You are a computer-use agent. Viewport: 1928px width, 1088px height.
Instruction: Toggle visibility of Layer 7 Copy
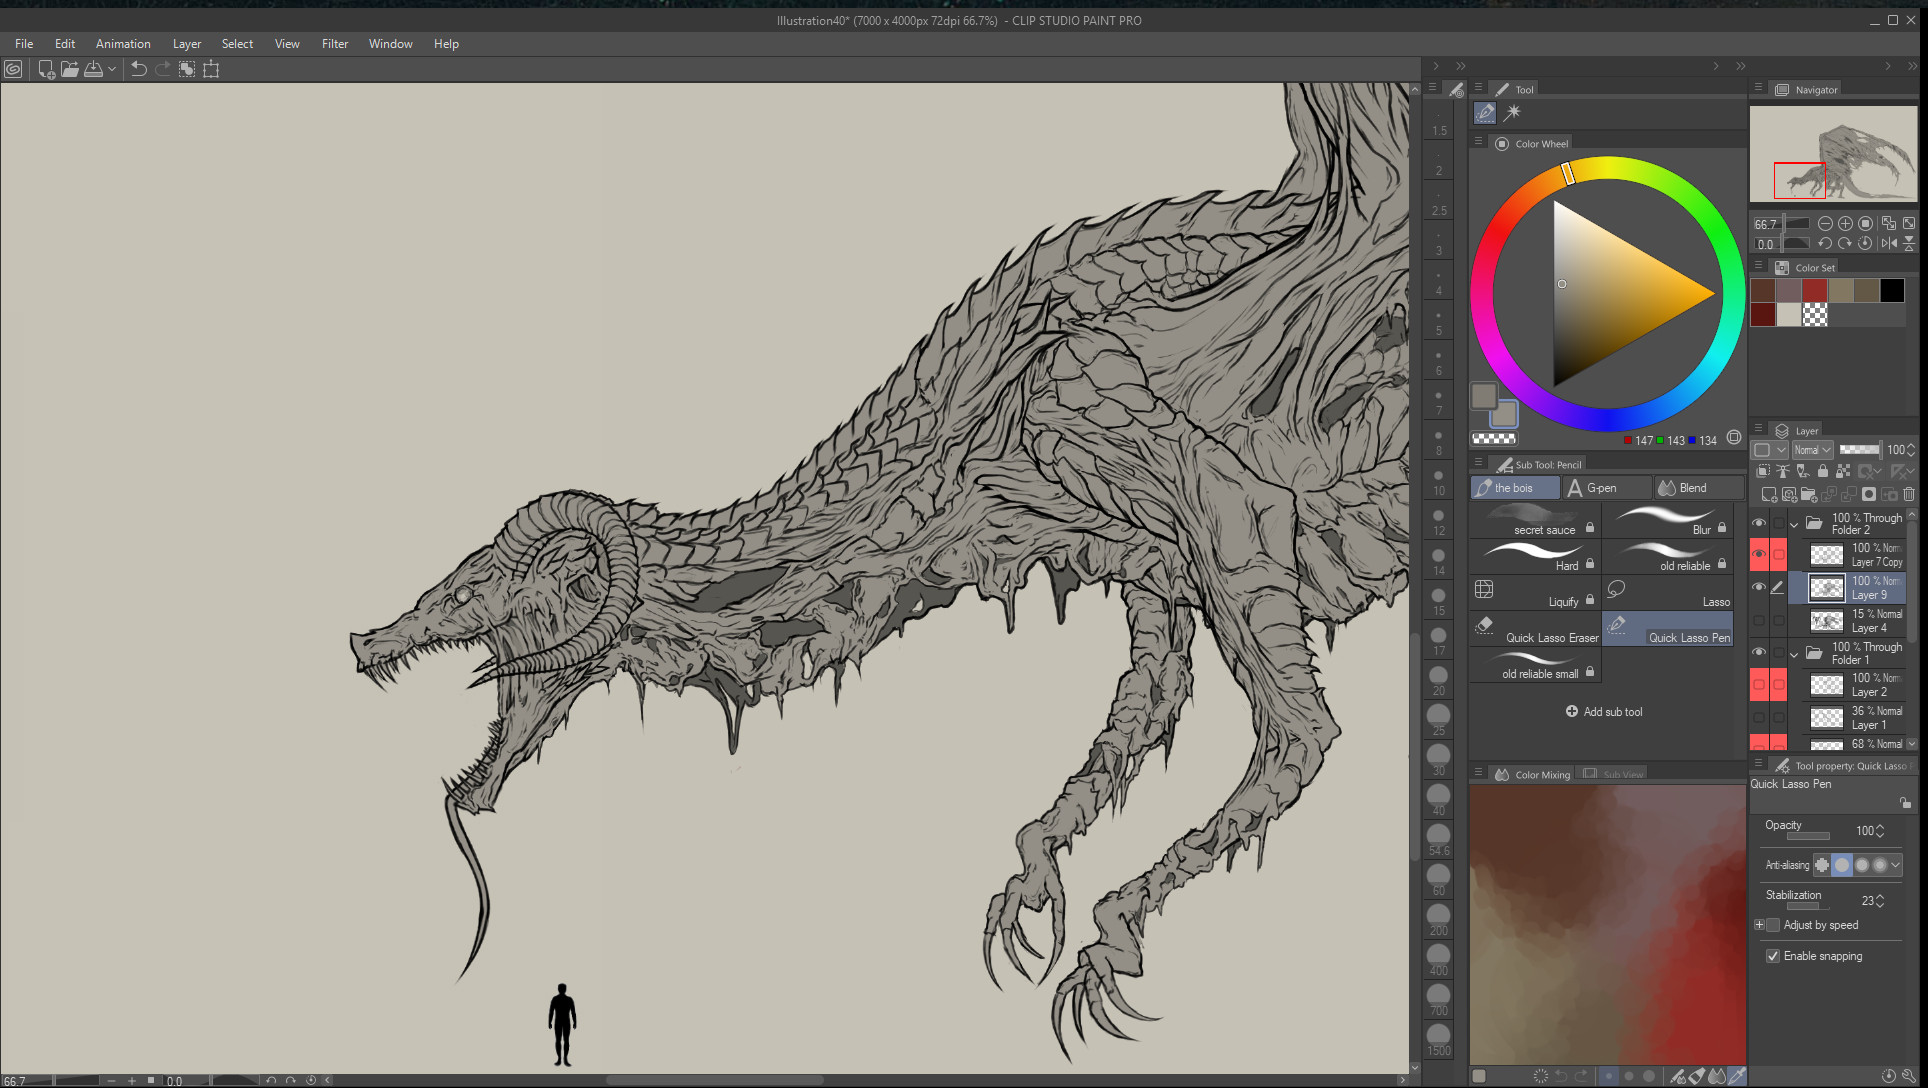[x=1759, y=554]
